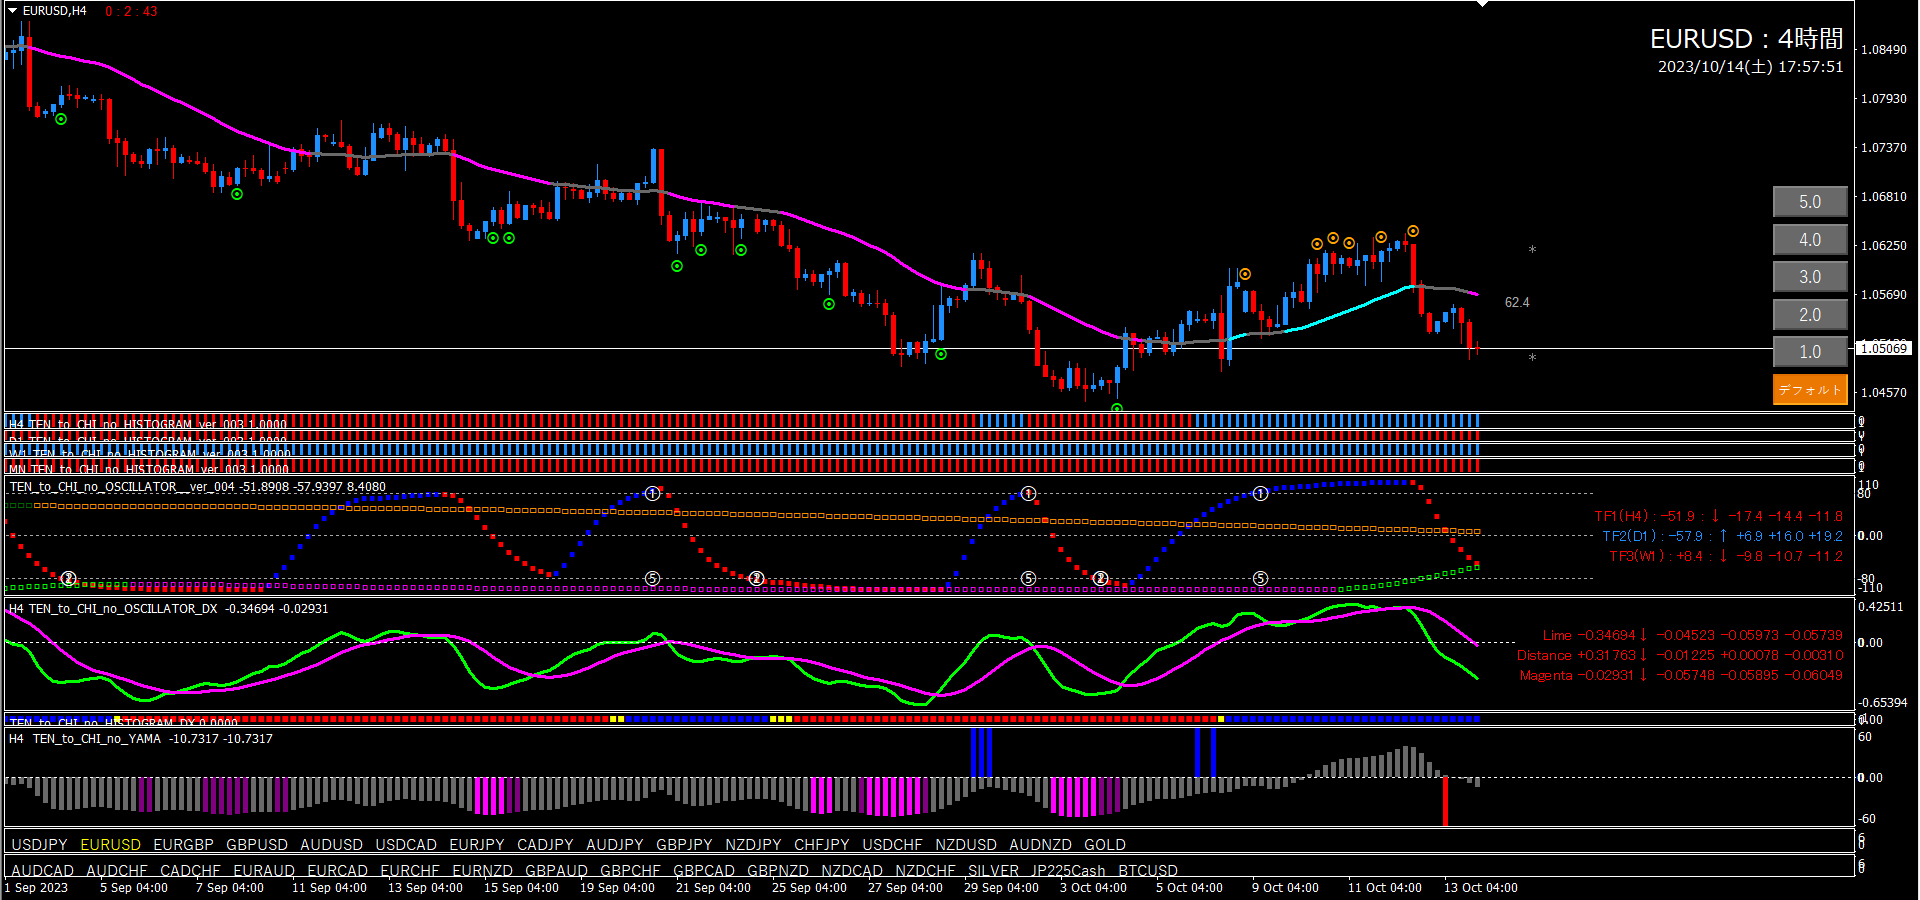Switch chart to EURGBP

tap(183, 845)
